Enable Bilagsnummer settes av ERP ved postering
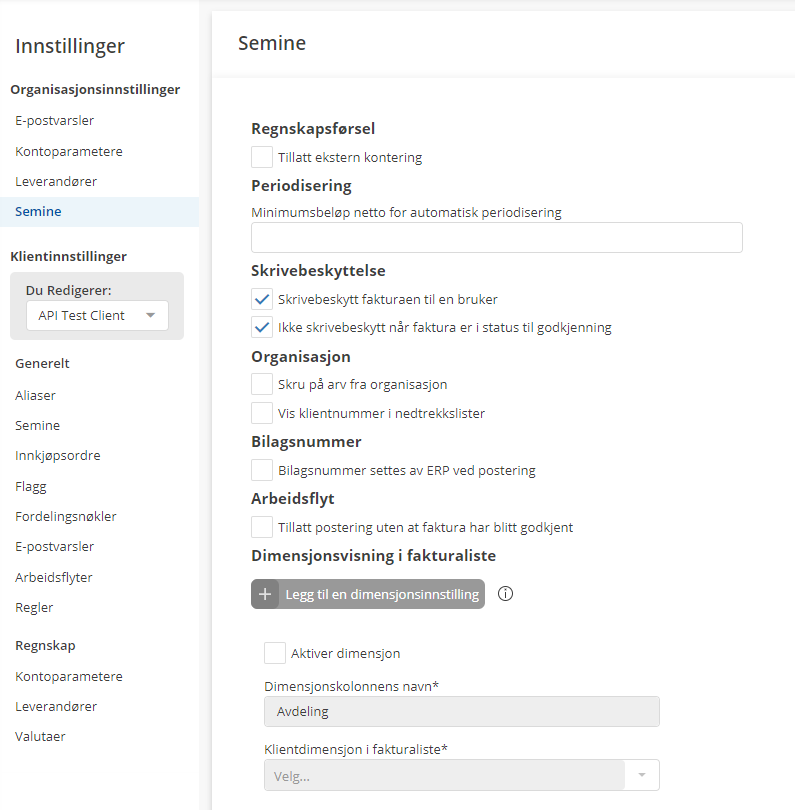 tap(262, 470)
